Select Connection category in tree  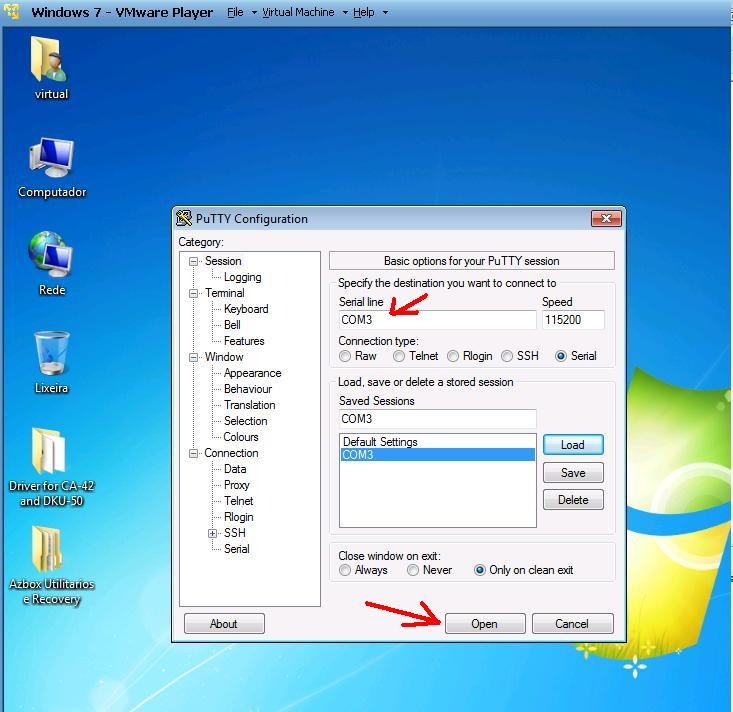231,453
